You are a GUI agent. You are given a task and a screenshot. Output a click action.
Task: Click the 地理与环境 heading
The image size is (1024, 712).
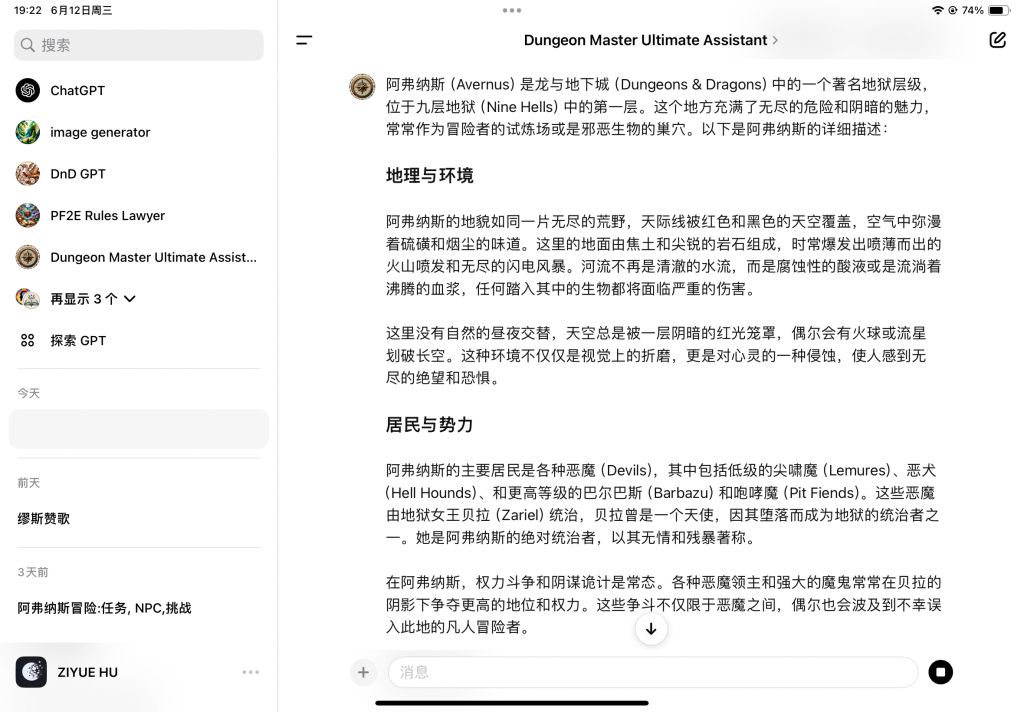point(430,176)
